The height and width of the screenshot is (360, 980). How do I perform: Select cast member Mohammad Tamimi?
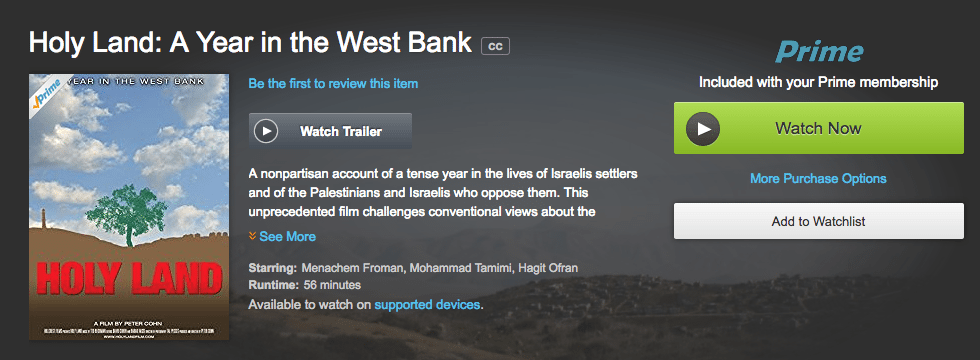(x=463, y=268)
